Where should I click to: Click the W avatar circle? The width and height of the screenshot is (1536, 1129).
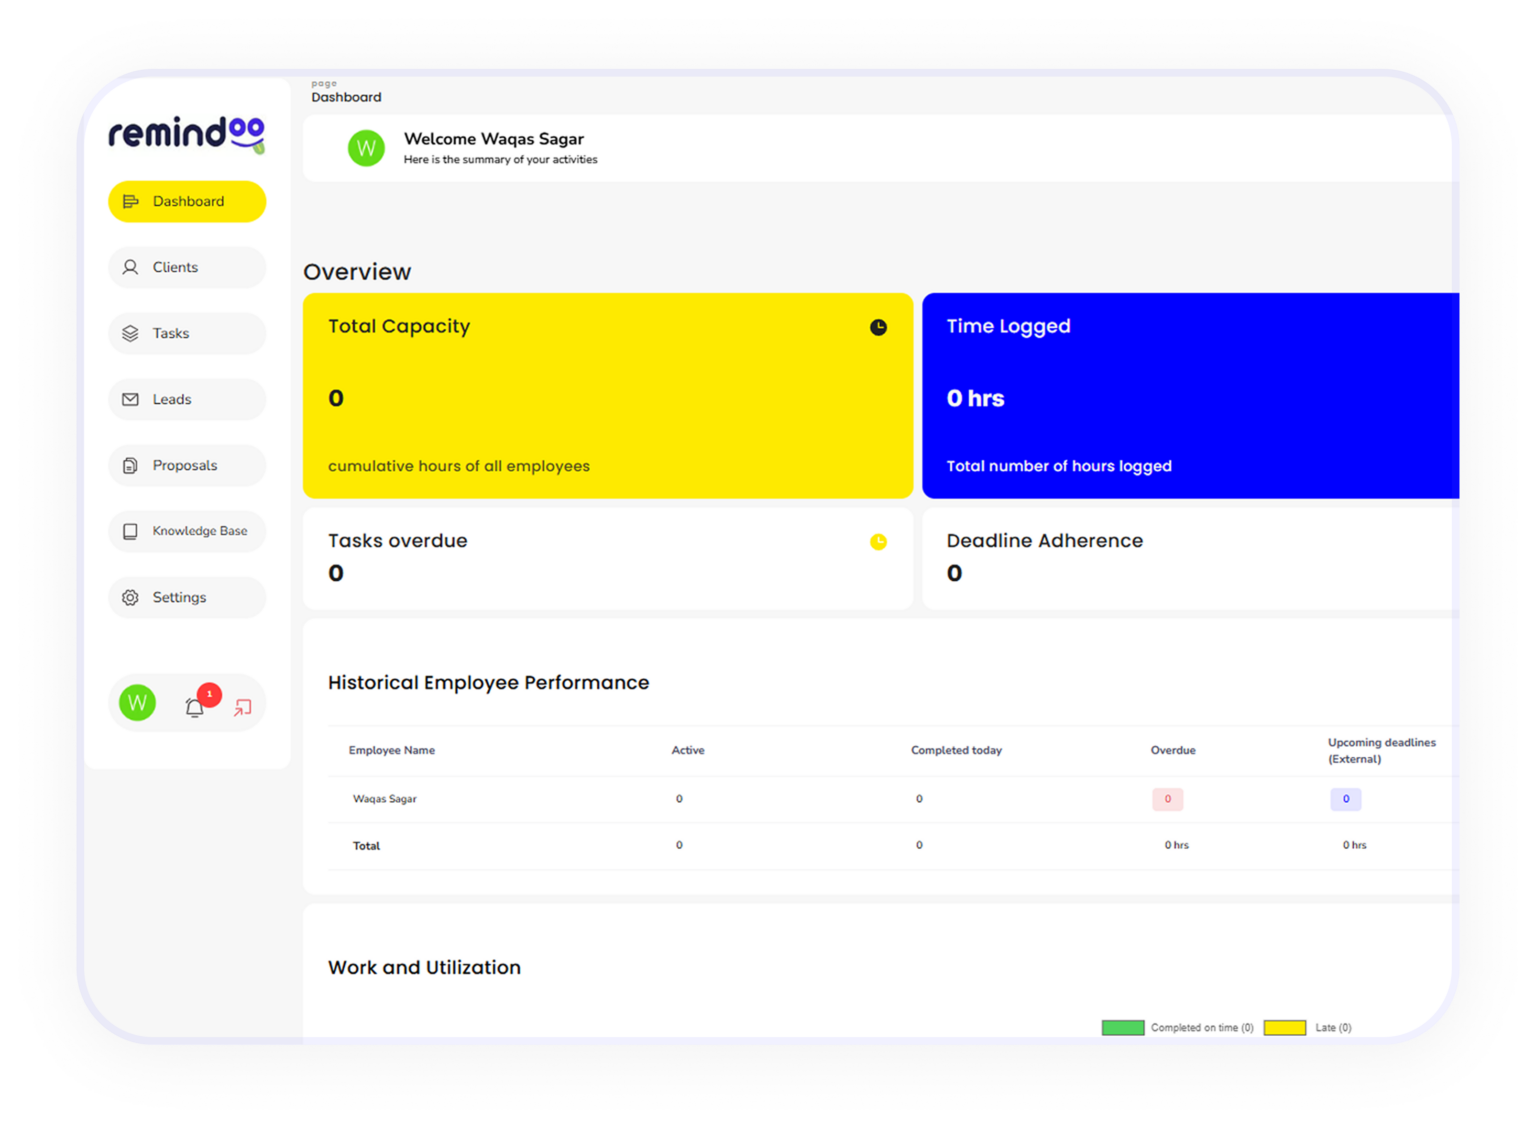click(x=137, y=703)
